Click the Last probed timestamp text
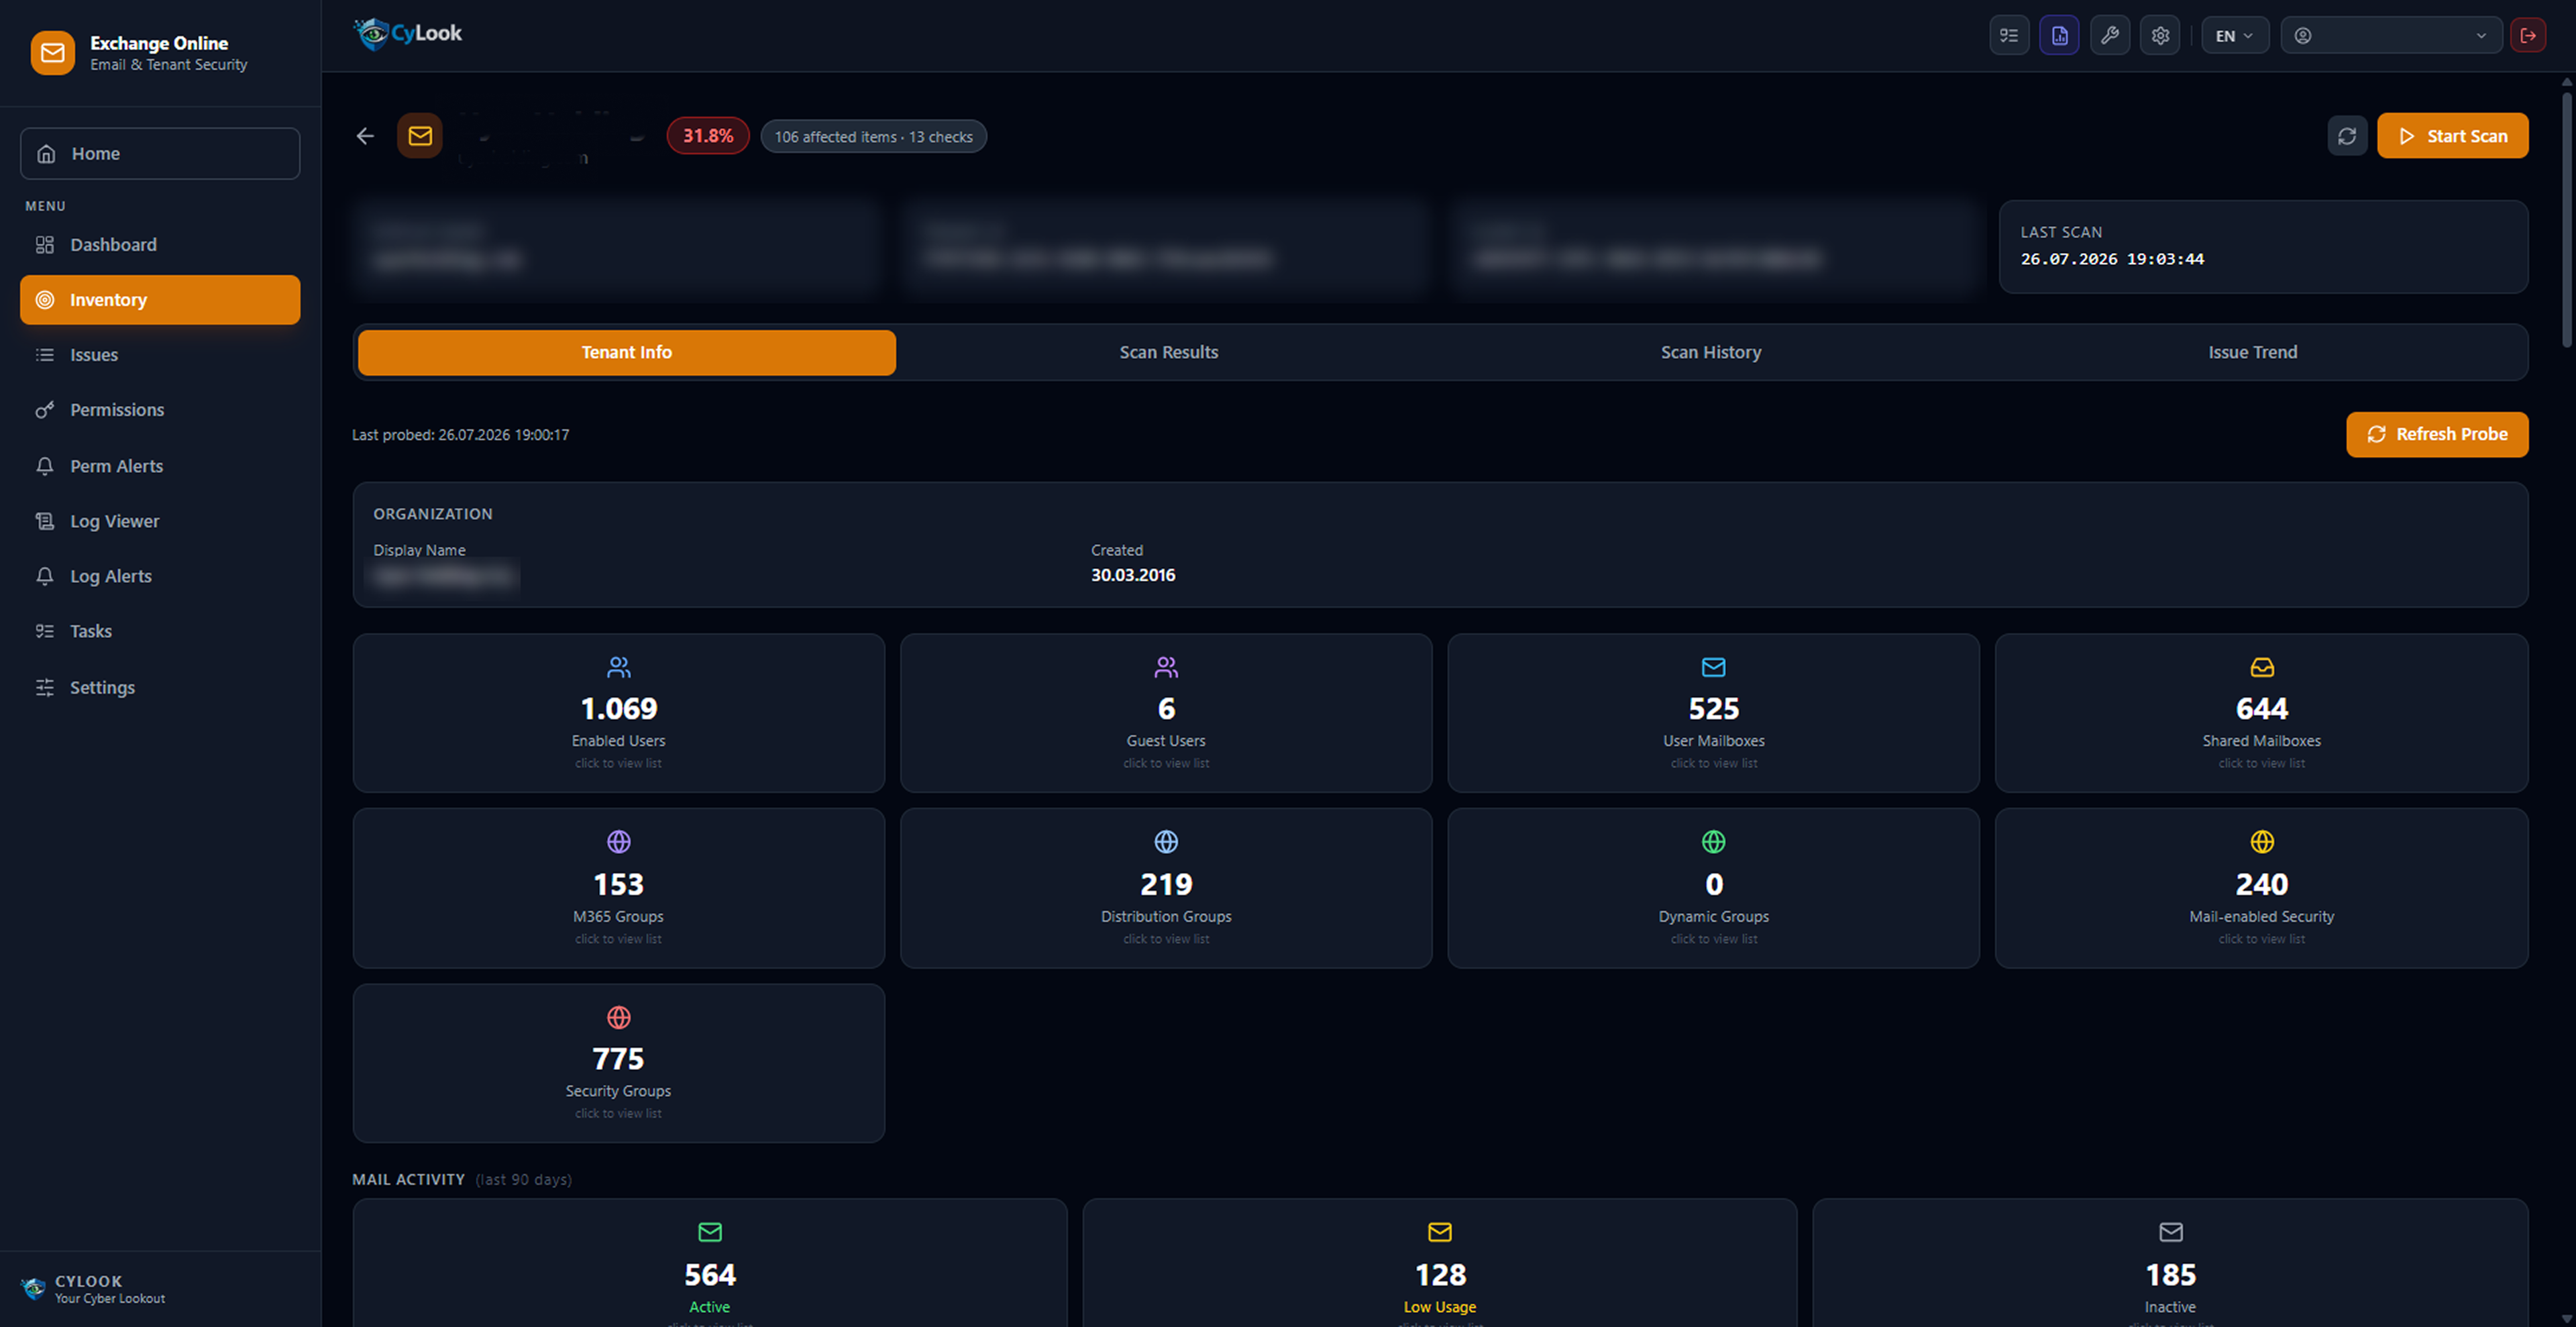Viewport: 2576px width, 1327px height. click(461, 435)
